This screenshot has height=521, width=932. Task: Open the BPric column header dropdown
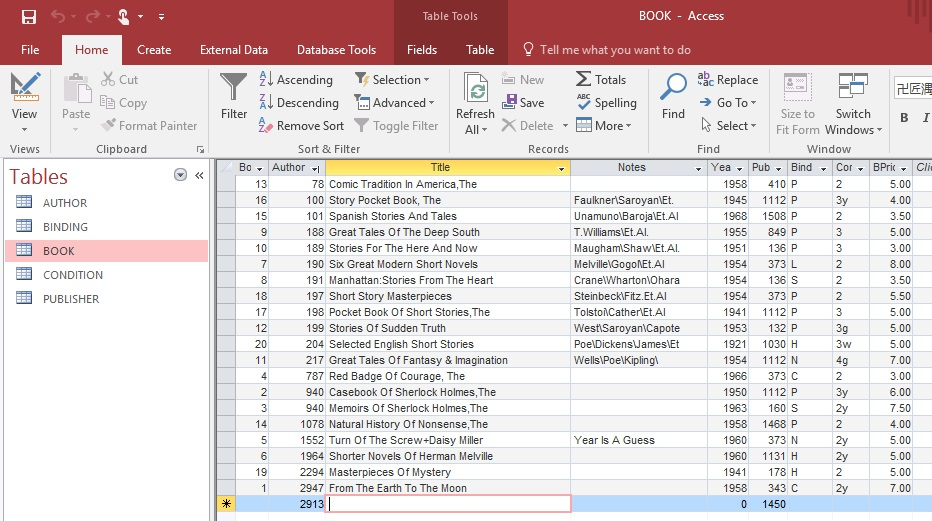point(903,169)
